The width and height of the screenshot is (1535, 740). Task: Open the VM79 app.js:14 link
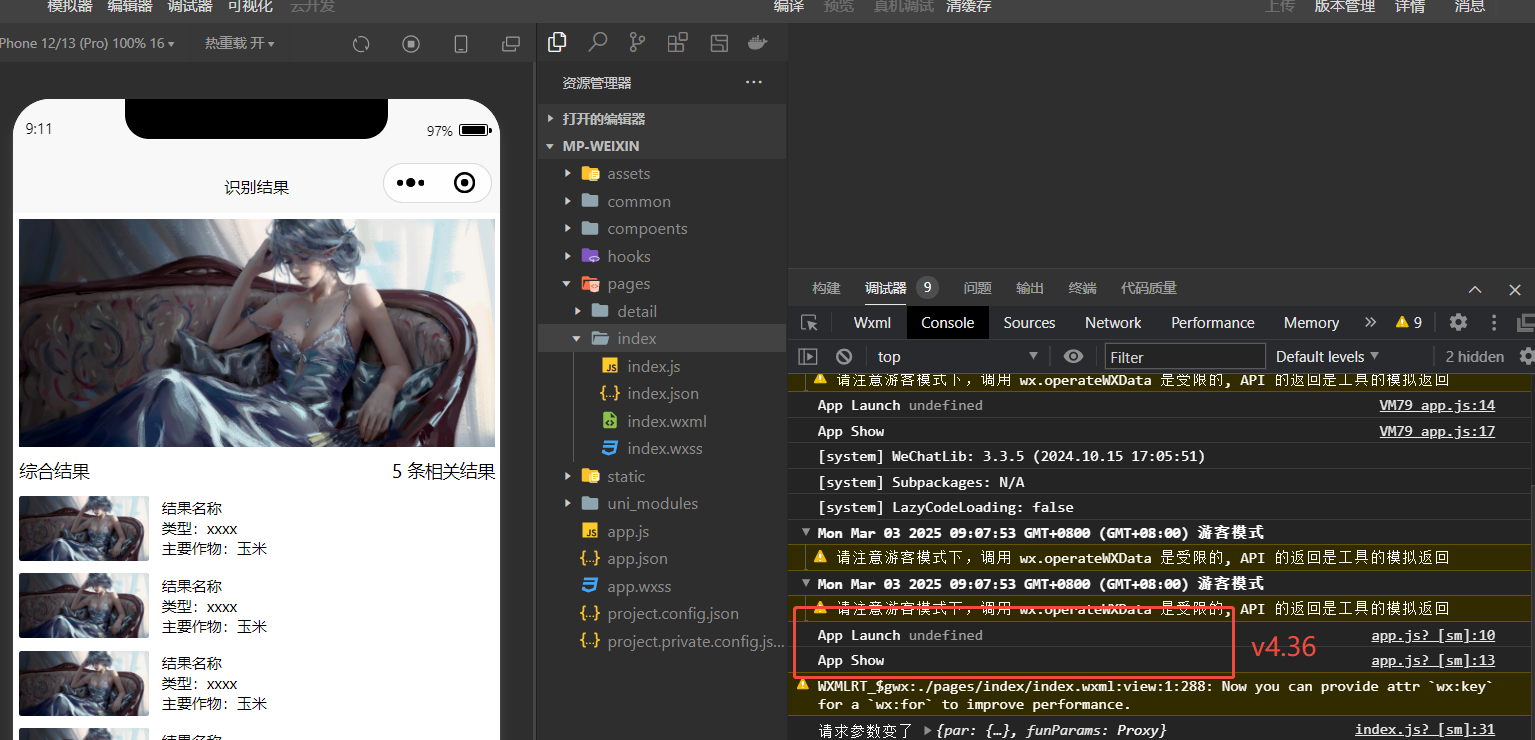point(1437,405)
